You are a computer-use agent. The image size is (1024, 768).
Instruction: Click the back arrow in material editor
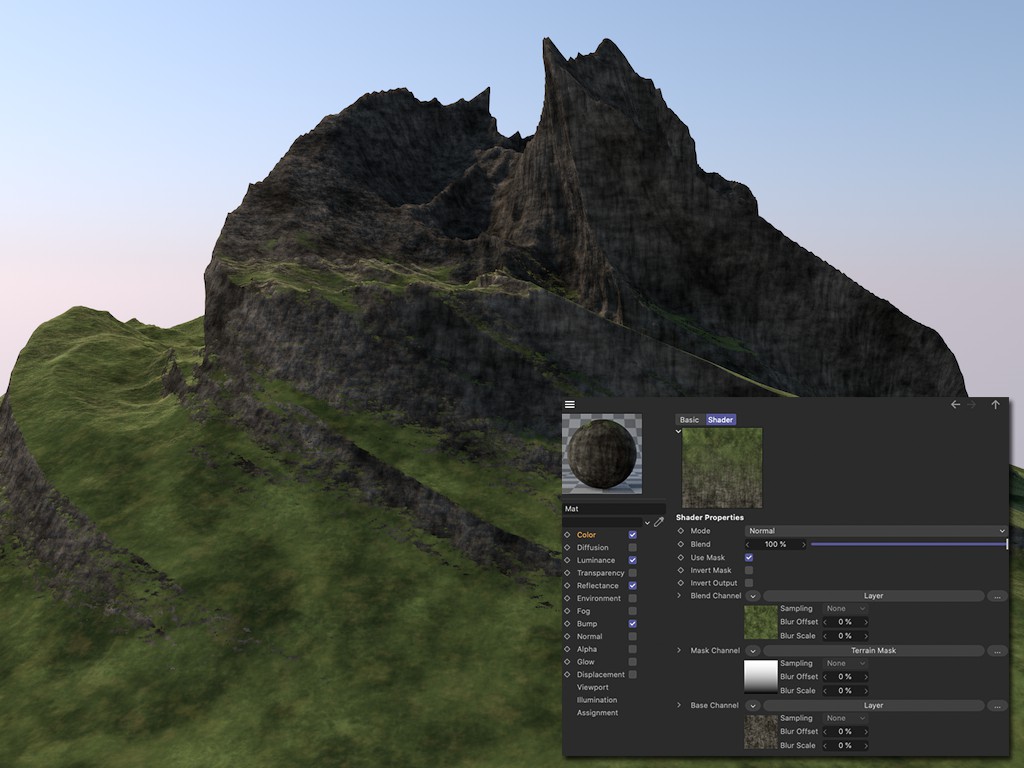coord(955,405)
